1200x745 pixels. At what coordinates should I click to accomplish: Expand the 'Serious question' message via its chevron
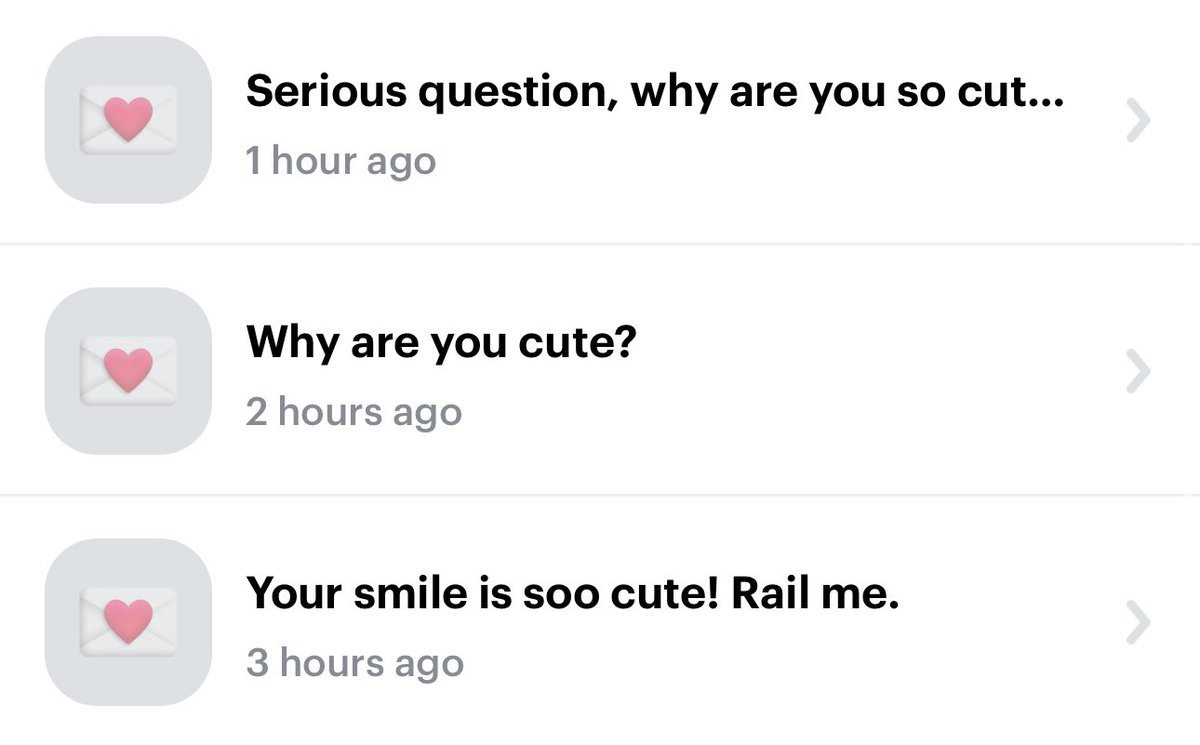pyautogui.click(x=1139, y=121)
